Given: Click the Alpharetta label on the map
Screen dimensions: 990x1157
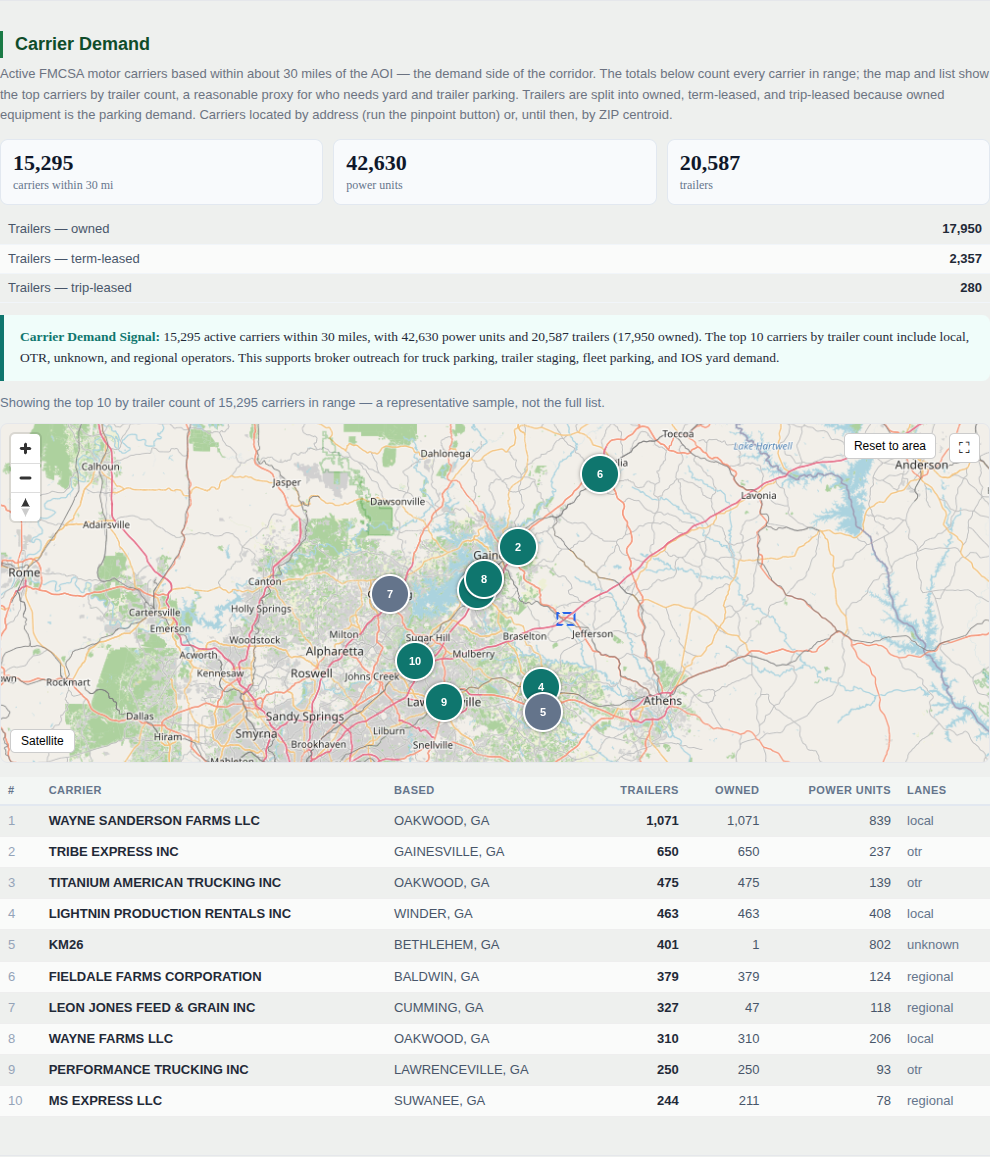Looking at the screenshot, I should pyautogui.click(x=335, y=651).
